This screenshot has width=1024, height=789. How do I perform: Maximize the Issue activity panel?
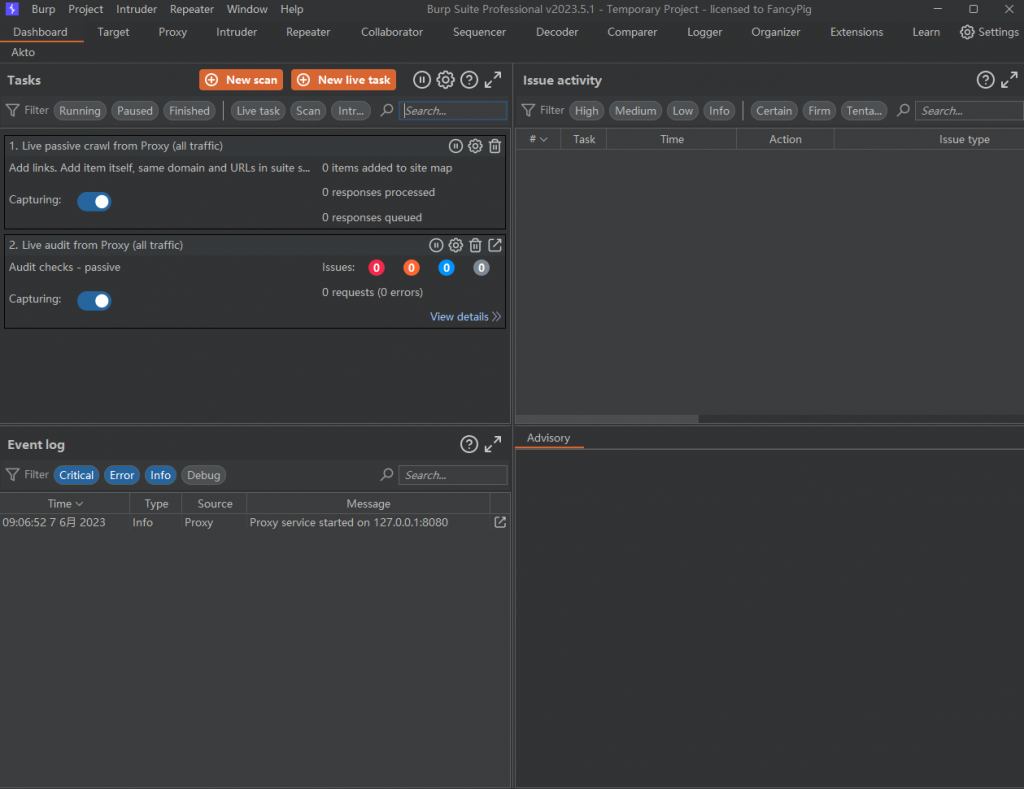(1009, 80)
